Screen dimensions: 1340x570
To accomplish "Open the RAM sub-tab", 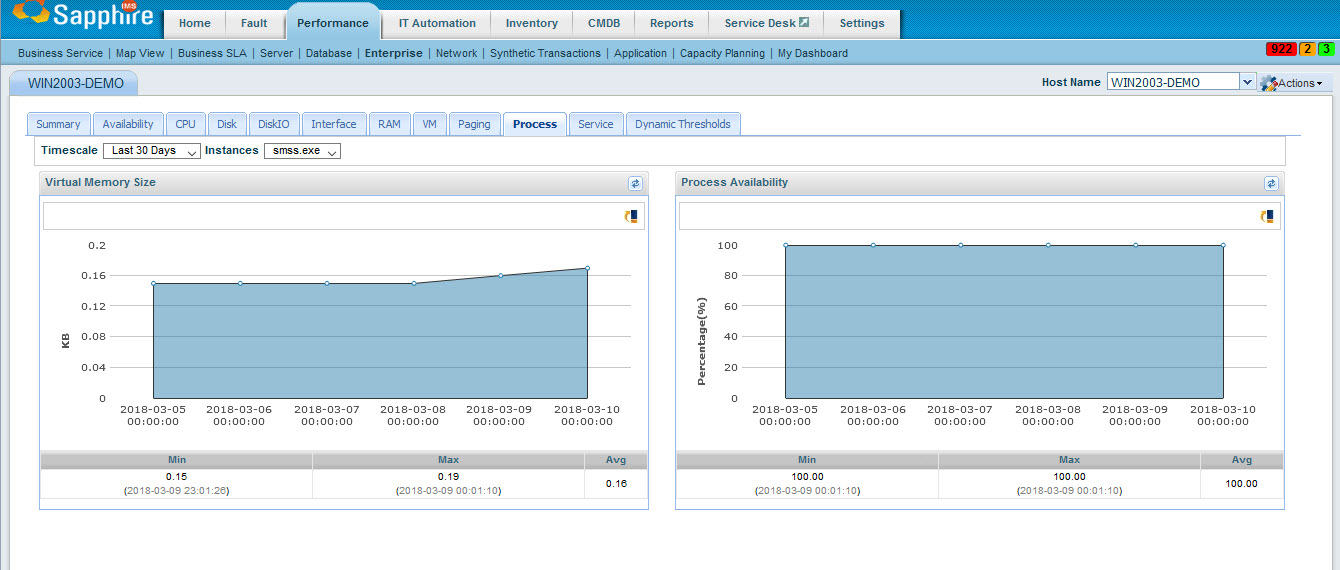I will (389, 124).
